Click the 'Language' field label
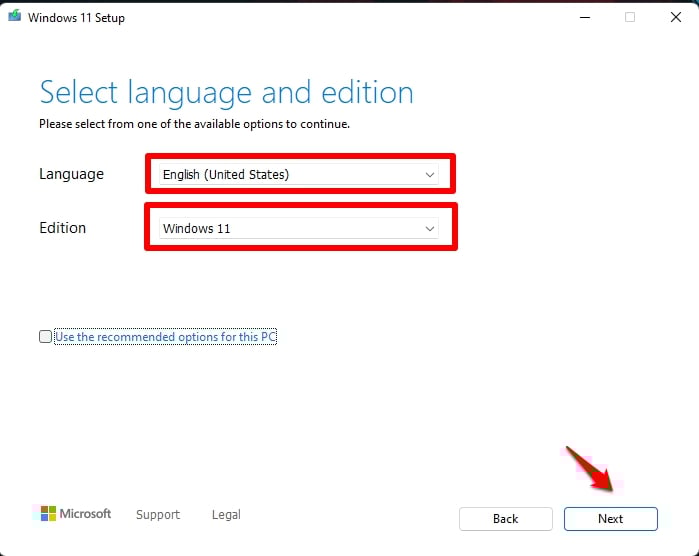This screenshot has height=556, width=699. pos(71,174)
